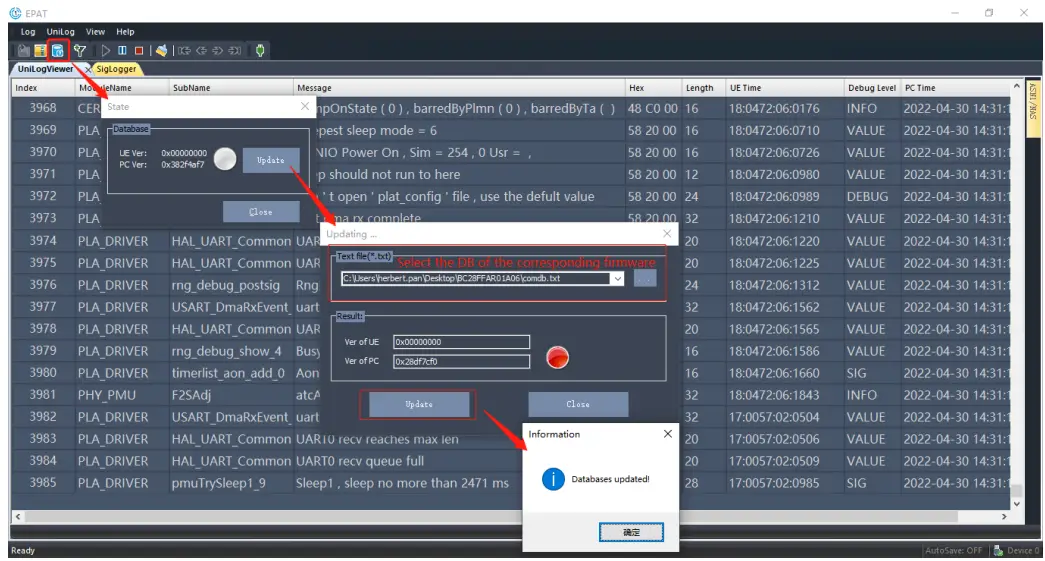The image size is (1045, 561).
Task: Jump to the last entry arrow icon
Action: click(x=235, y=51)
